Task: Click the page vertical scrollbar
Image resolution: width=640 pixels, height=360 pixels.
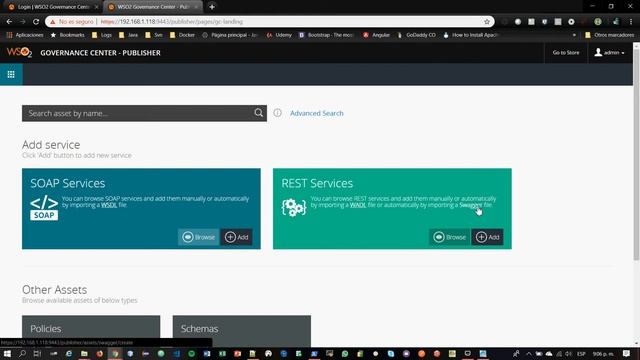Action: pos(636,153)
